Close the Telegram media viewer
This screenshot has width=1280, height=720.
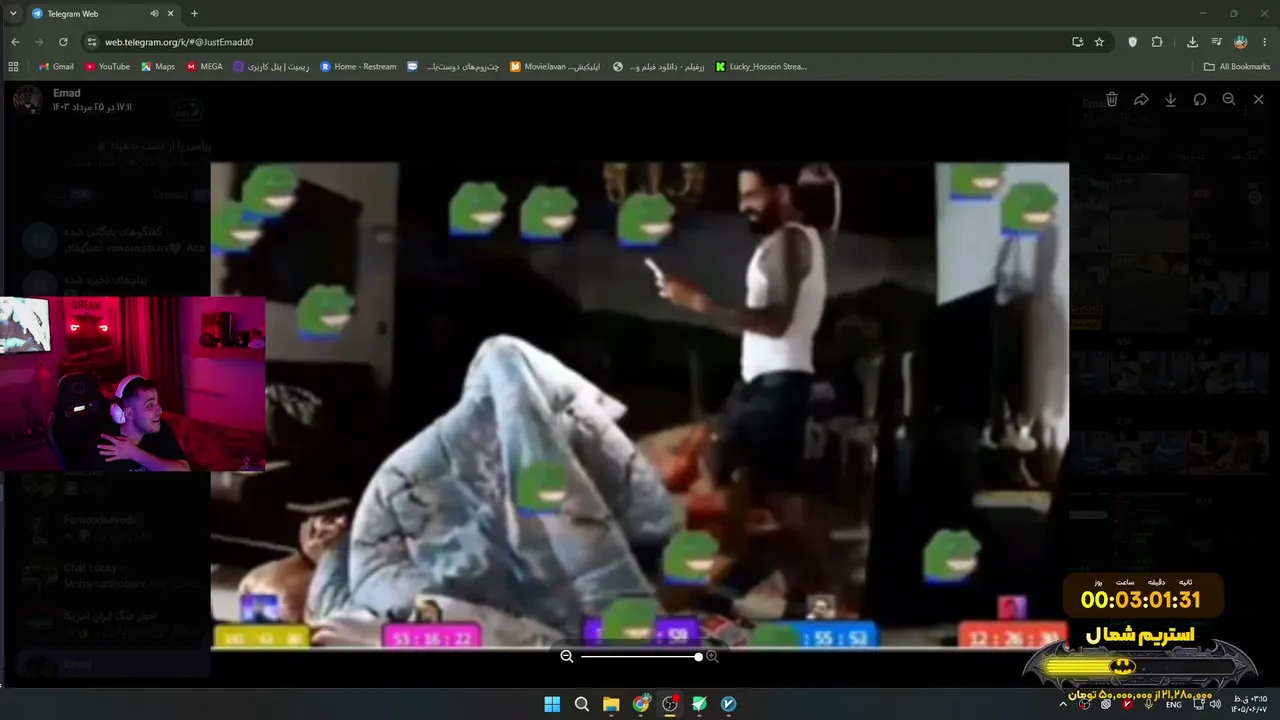click(1258, 100)
